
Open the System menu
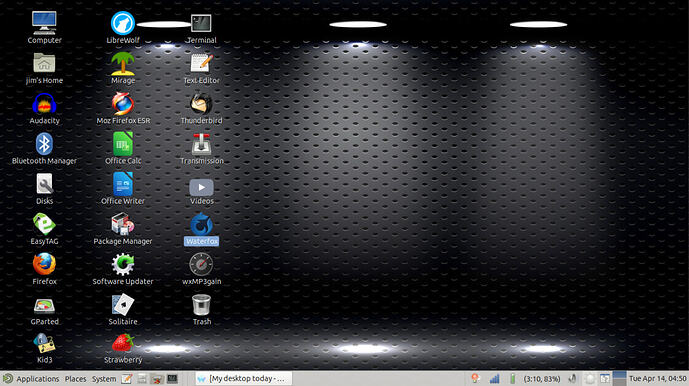click(104, 379)
